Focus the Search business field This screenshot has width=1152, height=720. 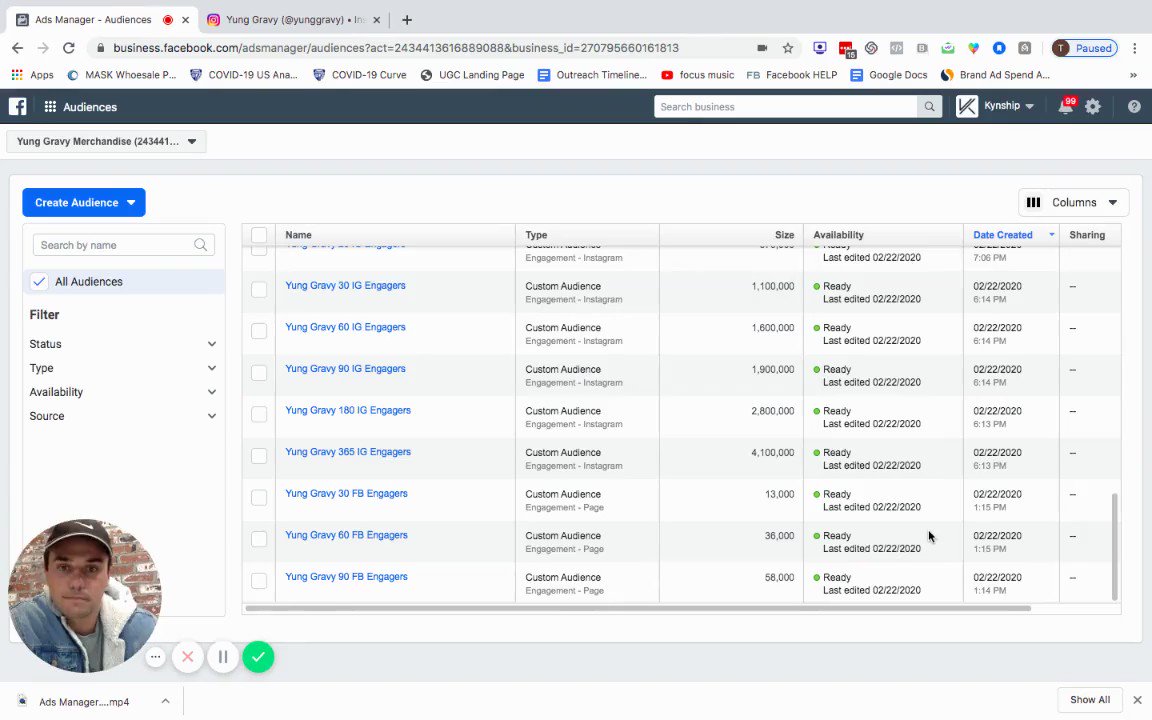coord(785,107)
